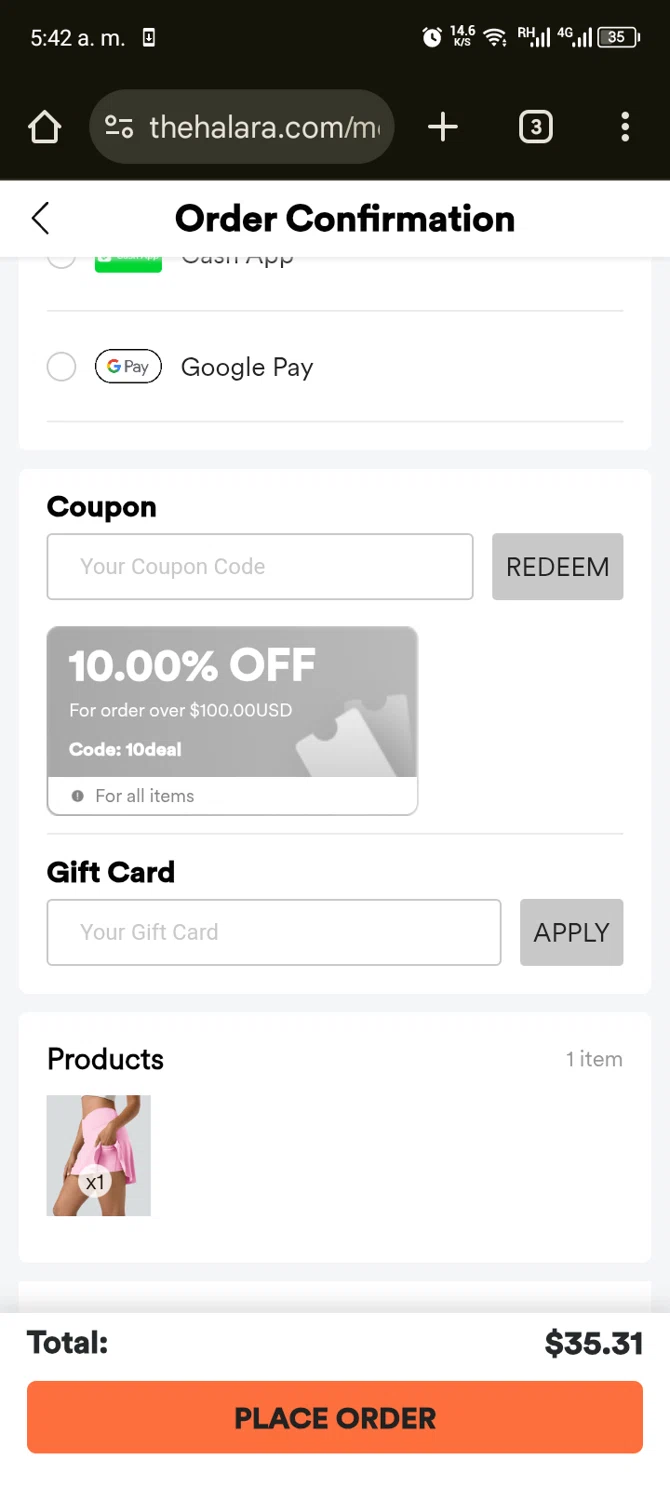This screenshot has width=670, height=1500.
Task: Open the tab switcher showing 3 tabs
Action: pyautogui.click(x=535, y=127)
